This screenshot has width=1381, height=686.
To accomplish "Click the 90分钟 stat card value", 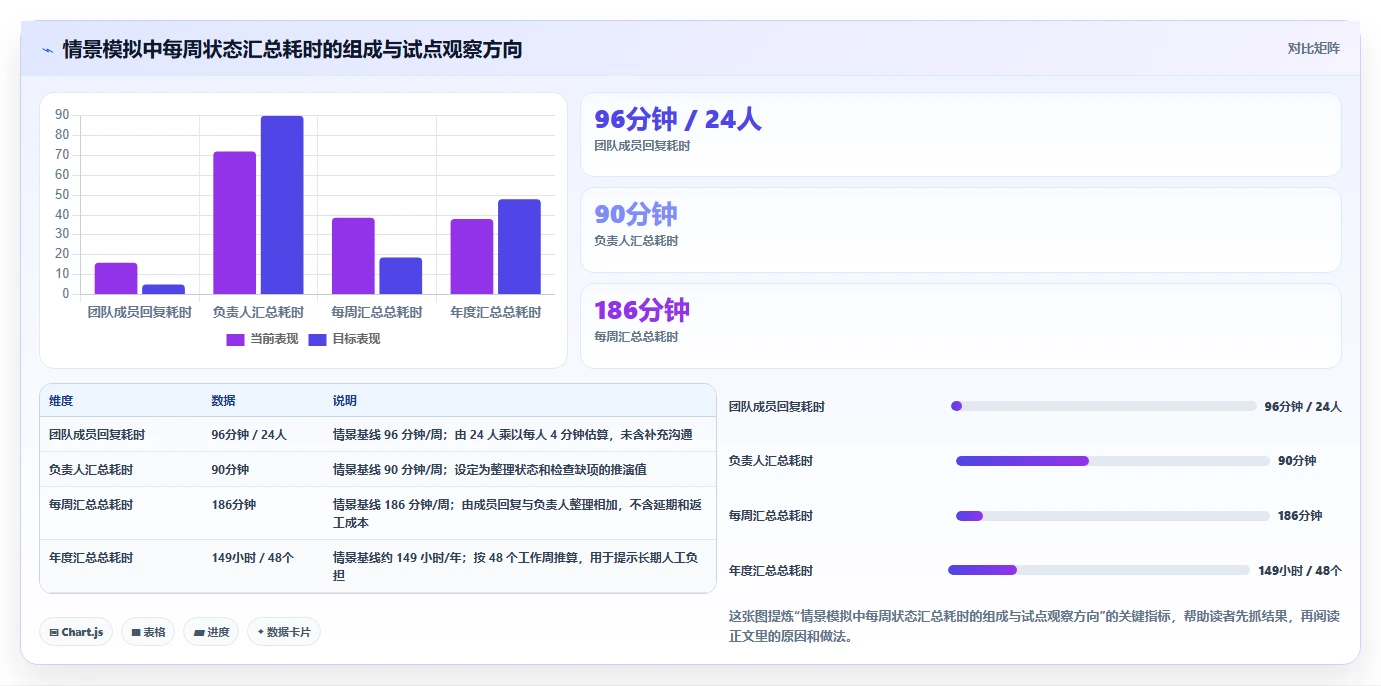I will [635, 214].
